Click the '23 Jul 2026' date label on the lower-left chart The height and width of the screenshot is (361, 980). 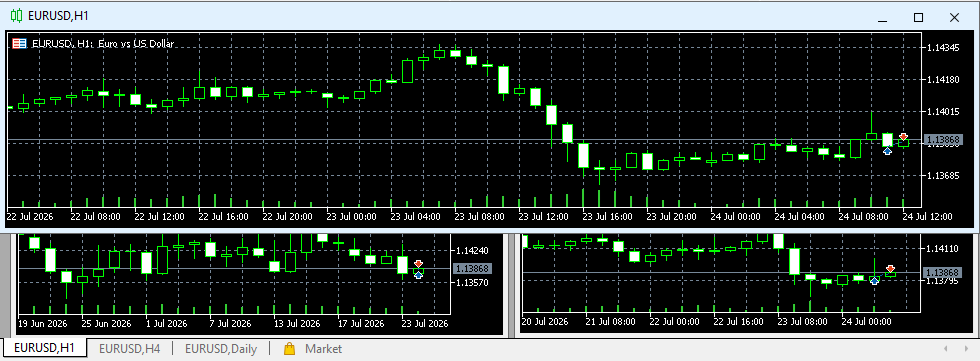[x=424, y=324]
